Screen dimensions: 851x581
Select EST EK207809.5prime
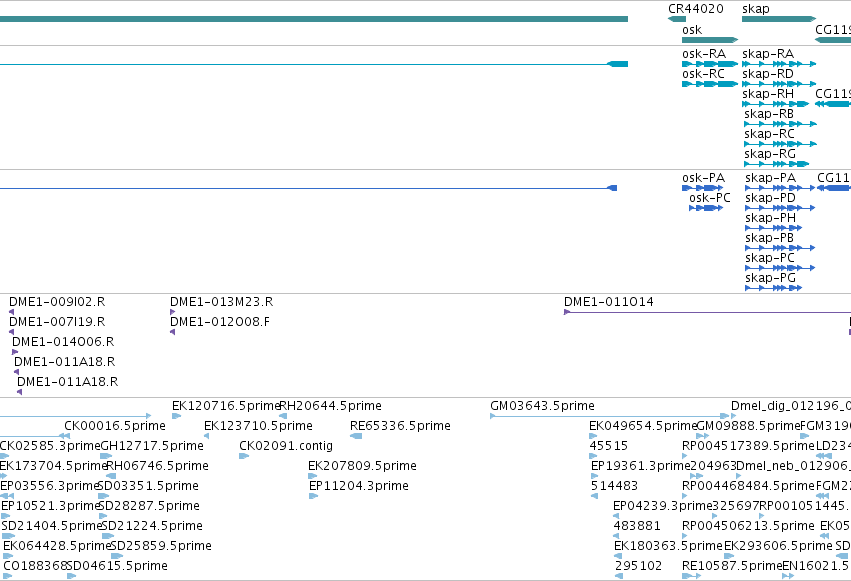(x=313, y=476)
